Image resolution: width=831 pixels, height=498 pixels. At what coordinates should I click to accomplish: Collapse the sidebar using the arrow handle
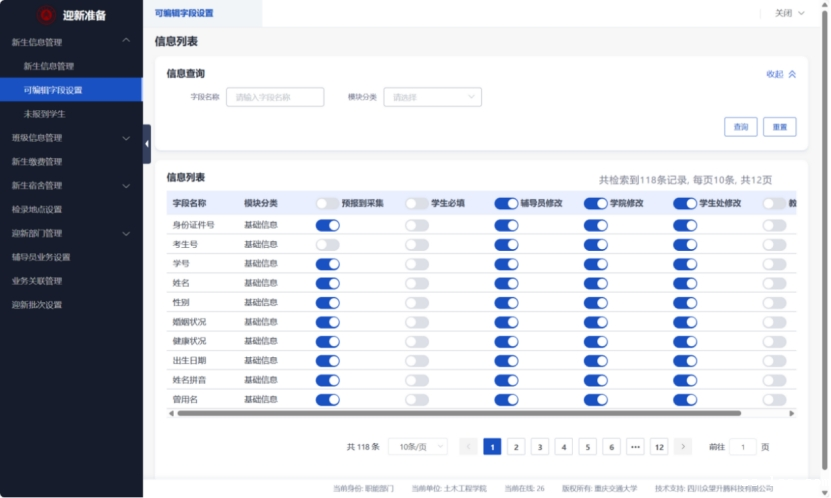point(147,144)
